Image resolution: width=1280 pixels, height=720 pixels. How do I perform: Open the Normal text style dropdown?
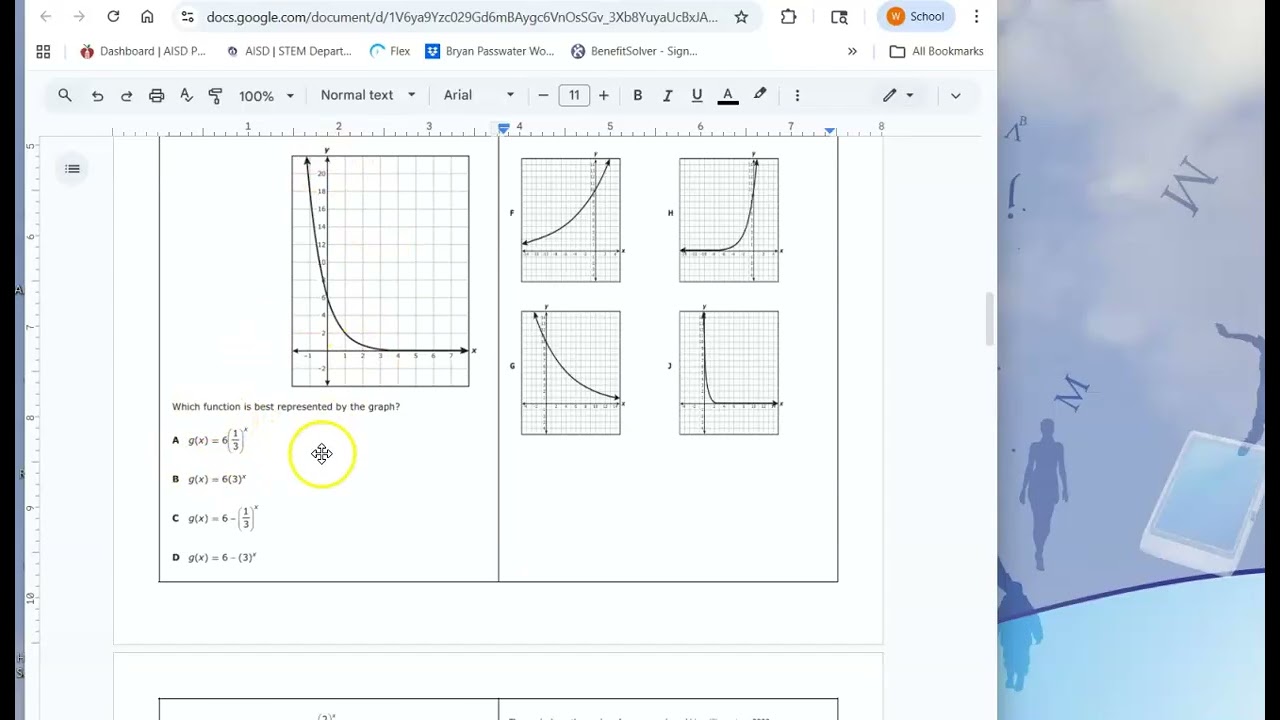(x=367, y=95)
